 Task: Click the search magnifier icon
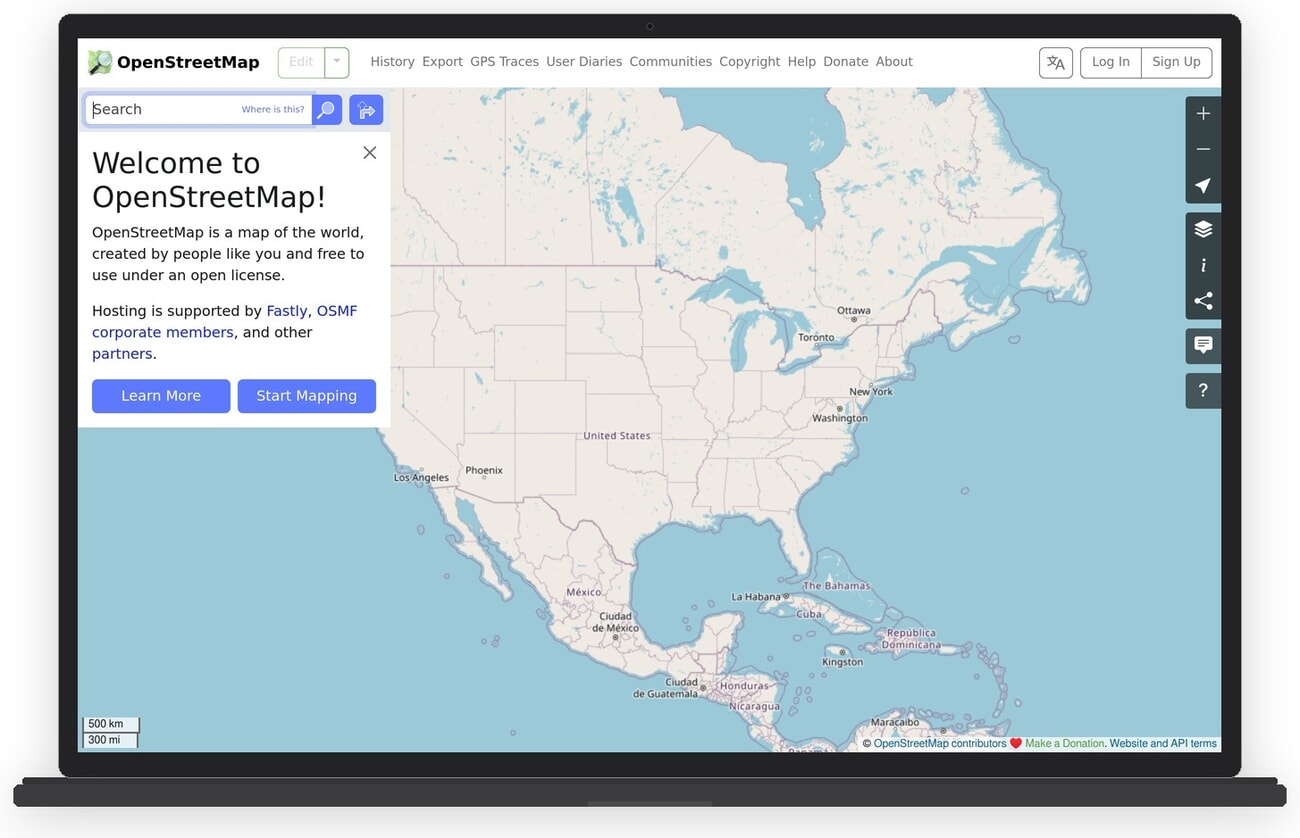(x=326, y=109)
